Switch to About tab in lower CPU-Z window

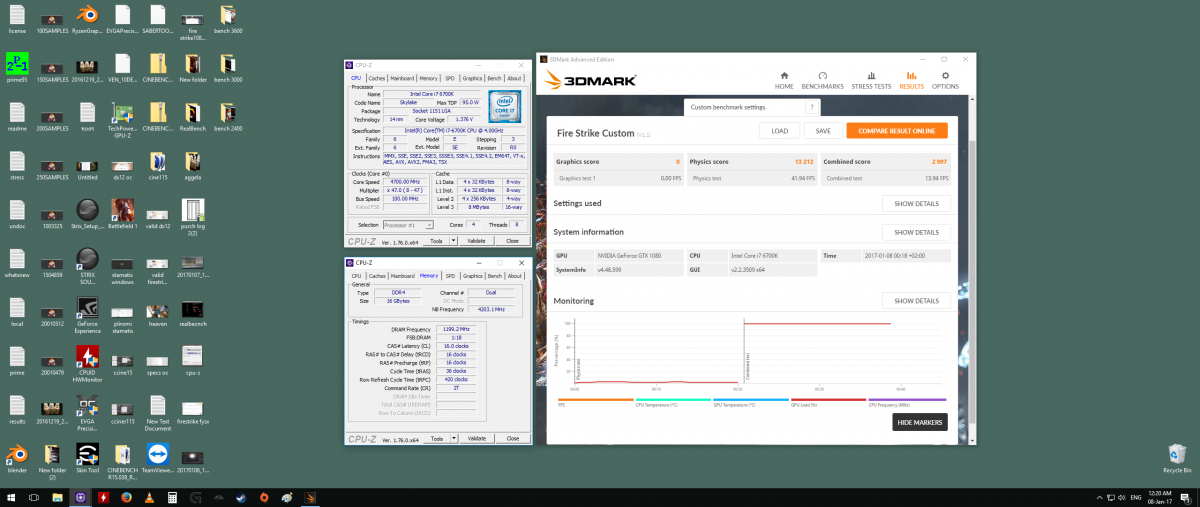[514, 275]
